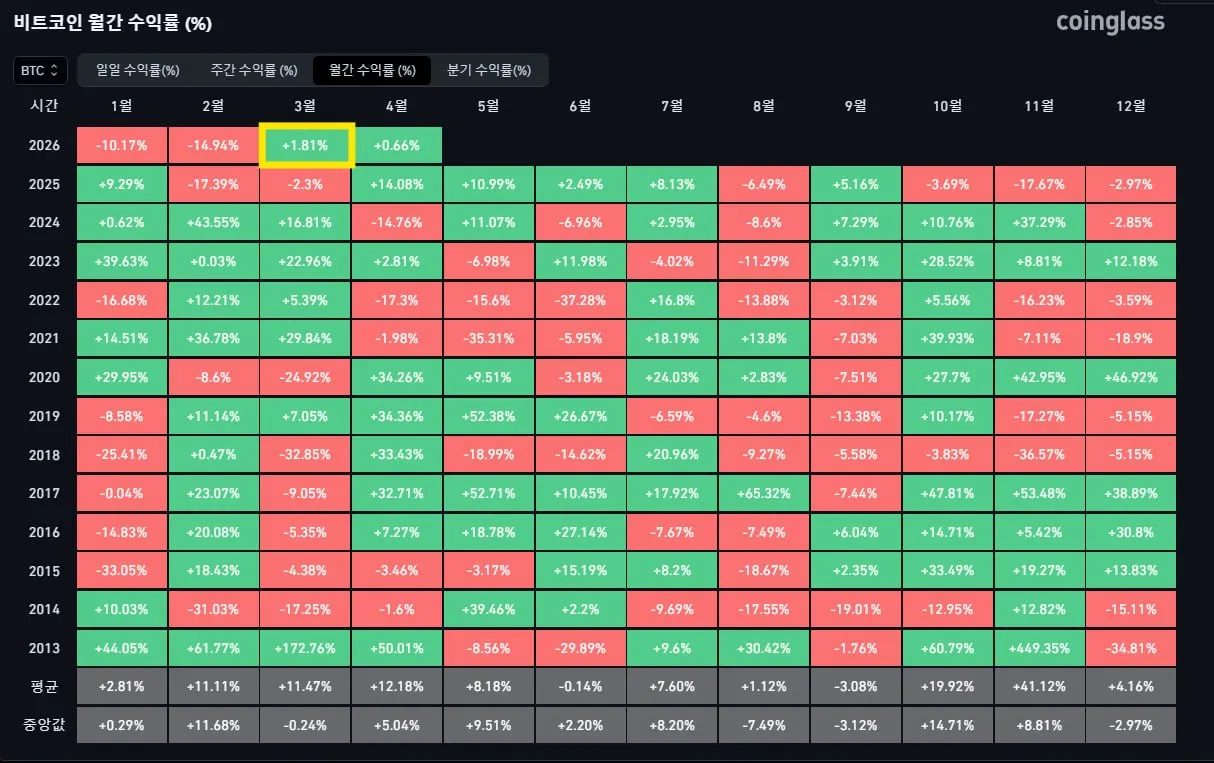Click the coinglass logo
The width and height of the screenshot is (1214, 763).
click(1110, 22)
